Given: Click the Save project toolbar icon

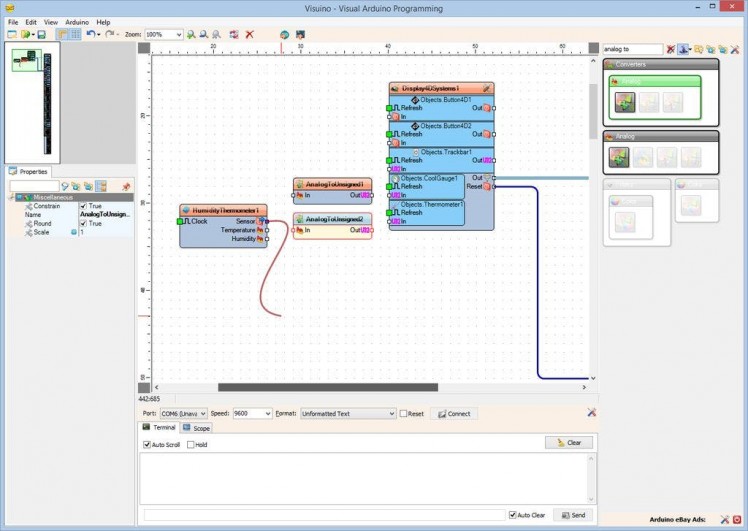Looking at the screenshot, I should (x=41, y=34).
